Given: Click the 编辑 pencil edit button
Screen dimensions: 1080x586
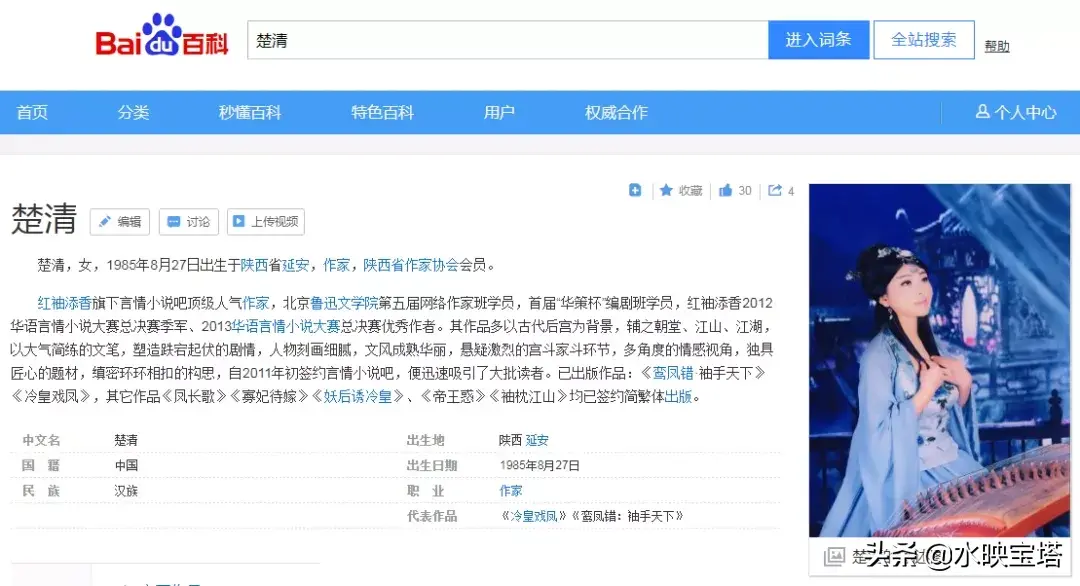Looking at the screenshot, I should 119,222.
